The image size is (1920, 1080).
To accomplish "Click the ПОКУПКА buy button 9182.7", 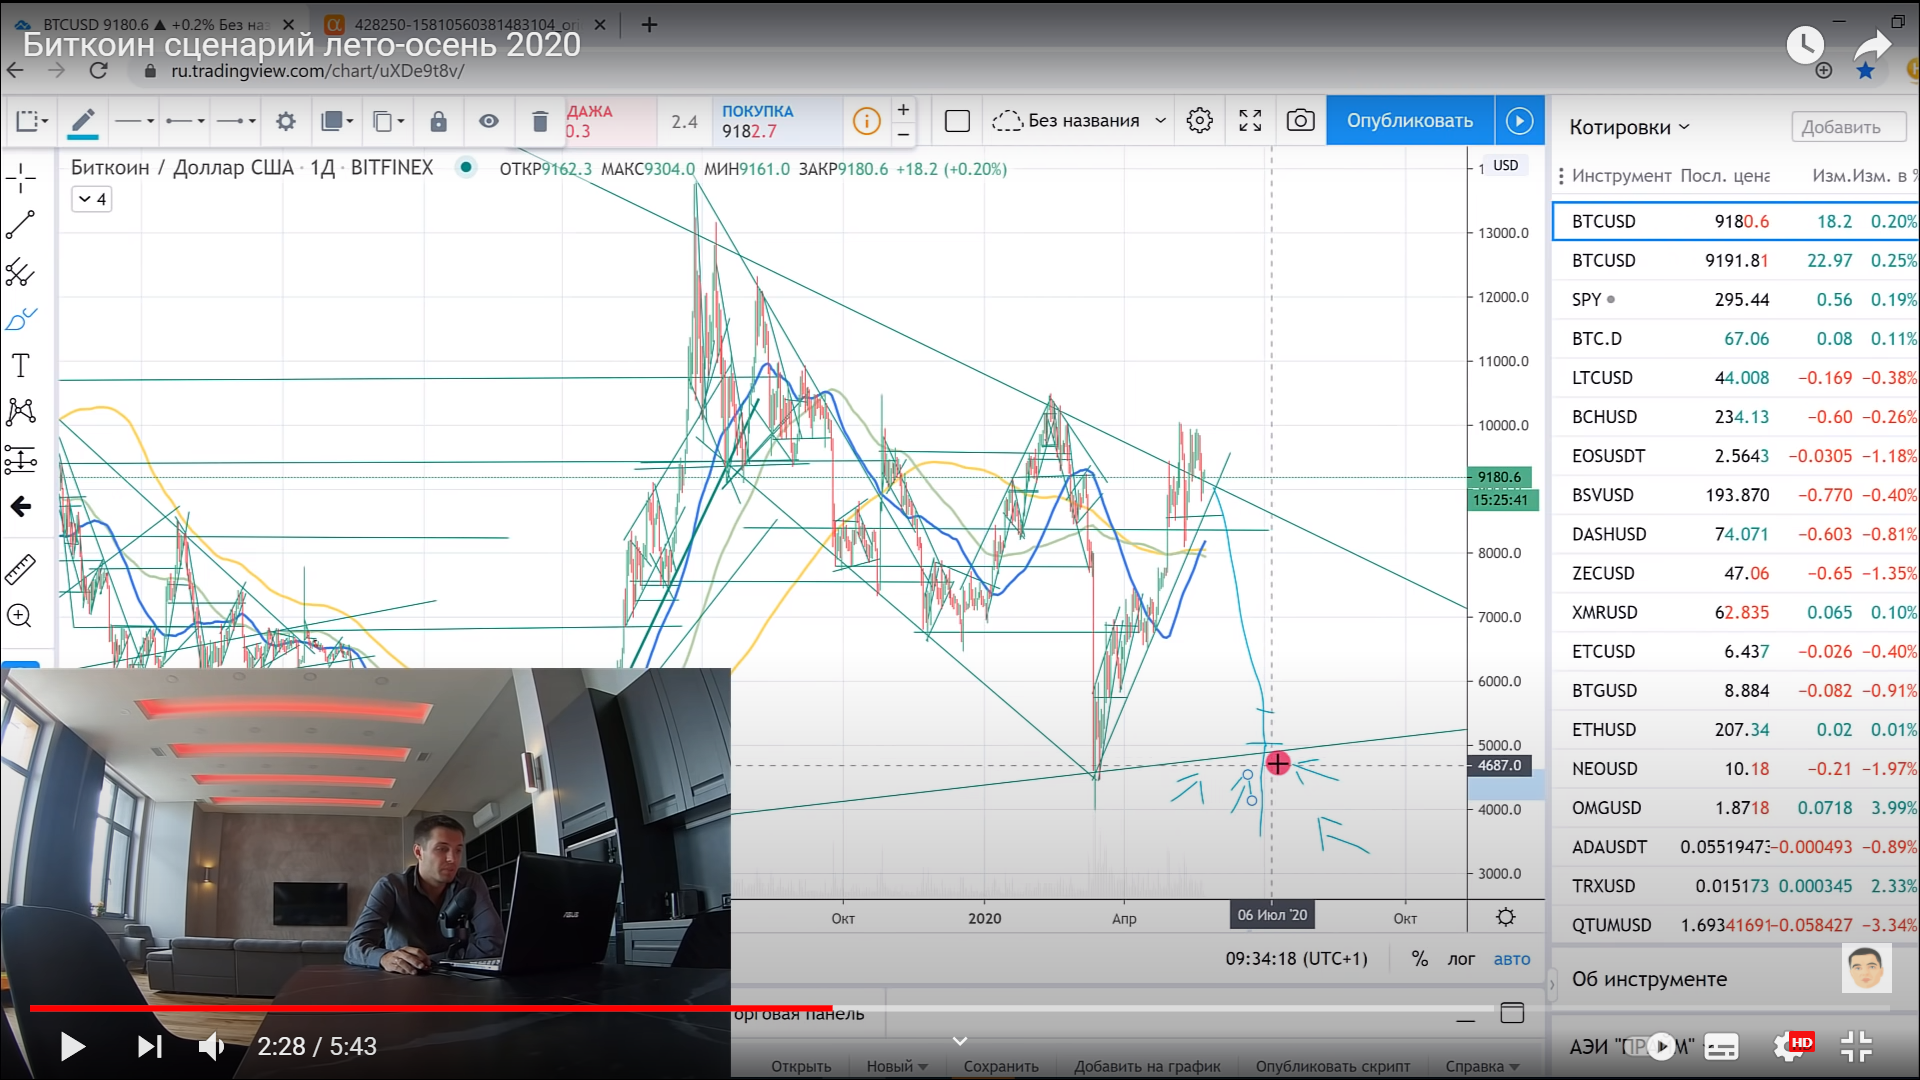I will [x=775, y=122].
